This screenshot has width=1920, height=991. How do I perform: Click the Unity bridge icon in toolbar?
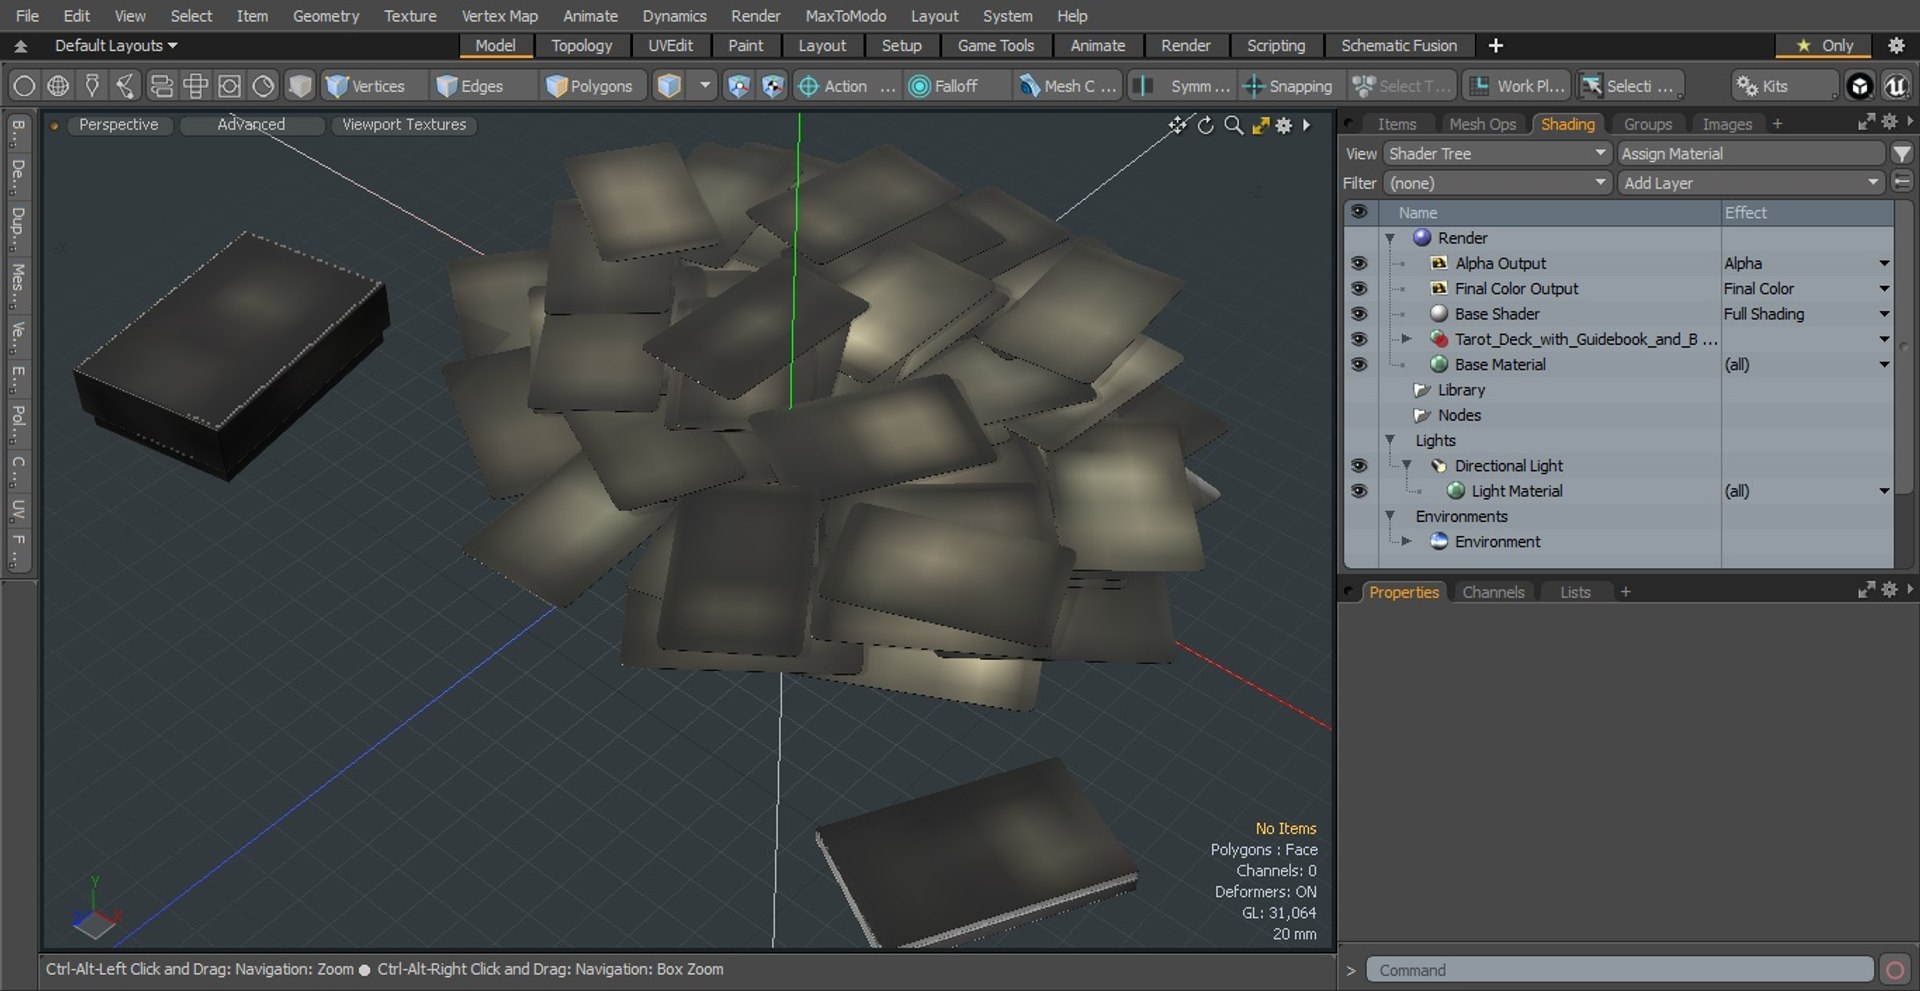(x=1859, y=86)
